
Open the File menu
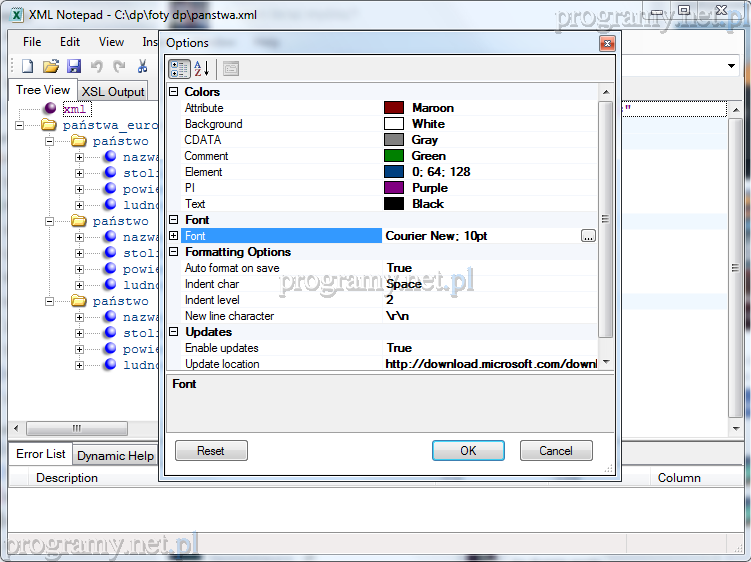[32, 42]
